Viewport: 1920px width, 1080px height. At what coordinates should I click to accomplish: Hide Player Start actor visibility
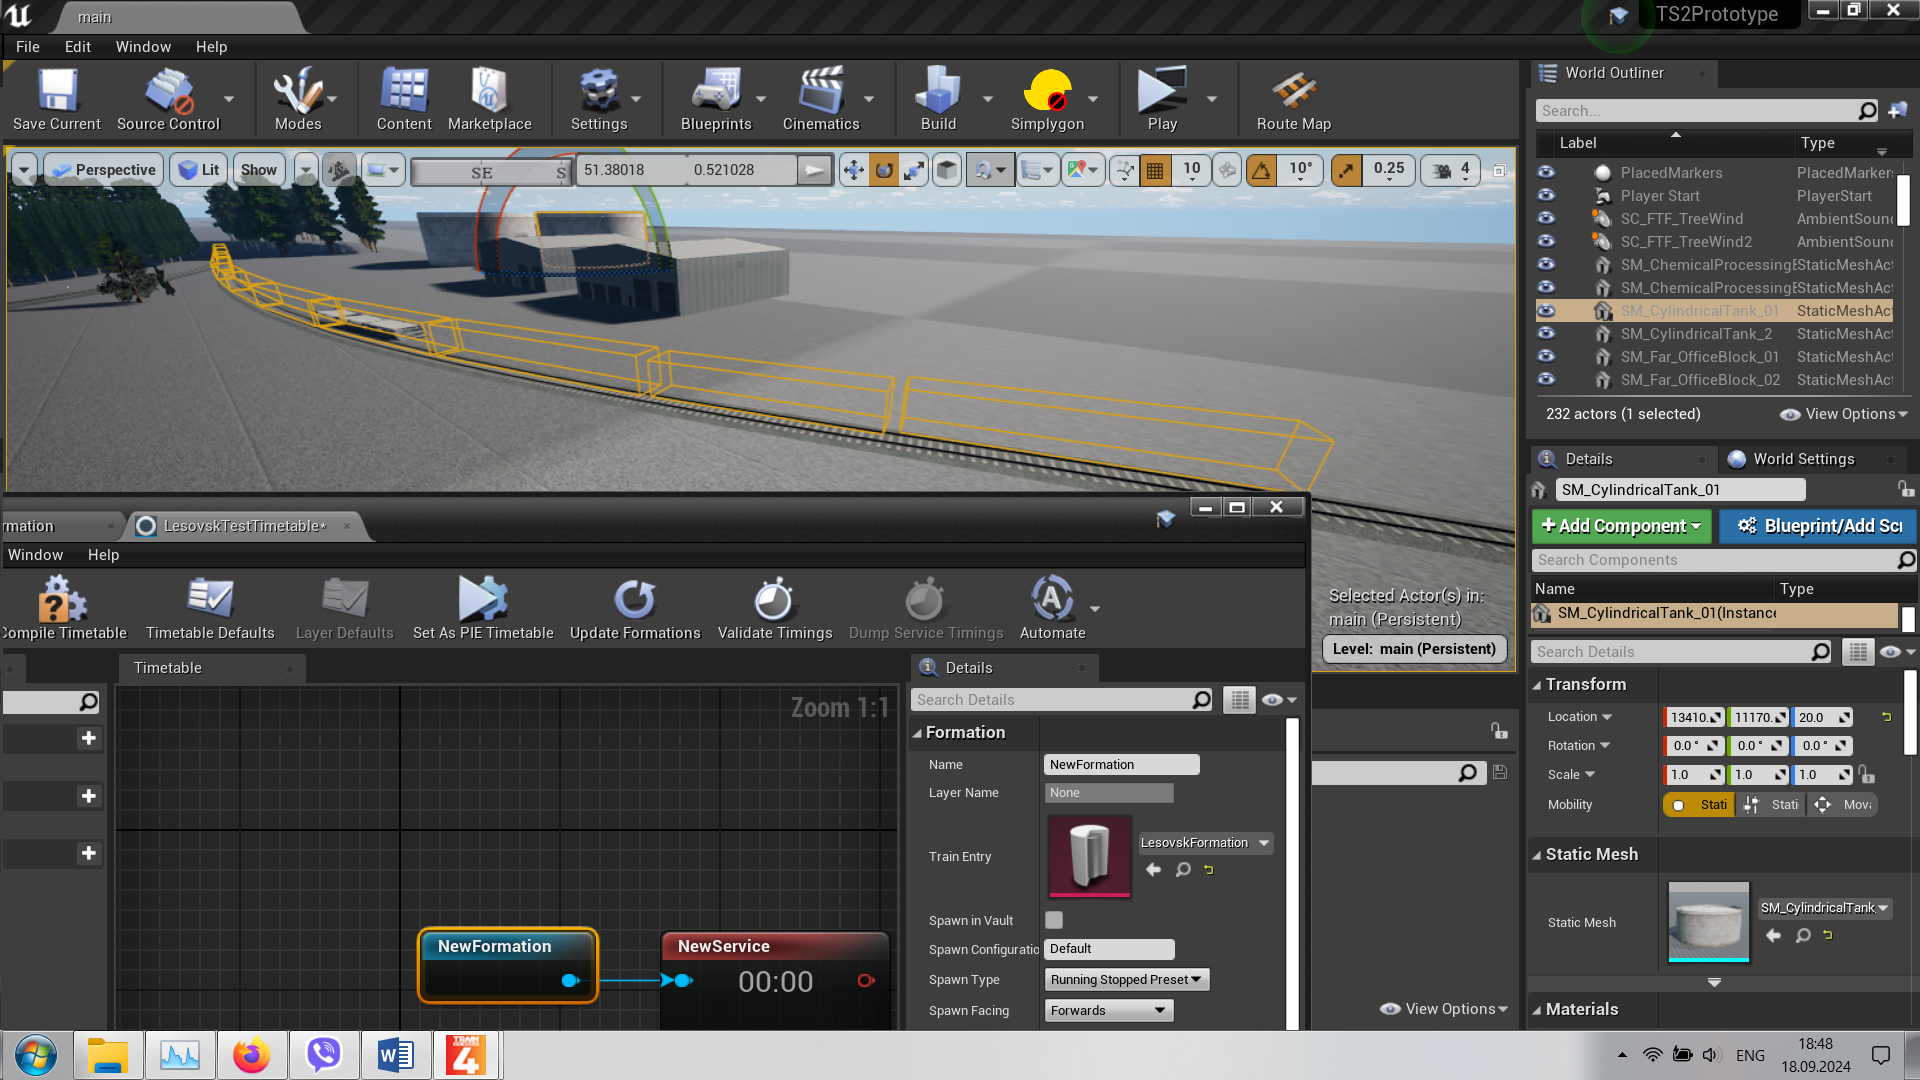pos(1546,196)
